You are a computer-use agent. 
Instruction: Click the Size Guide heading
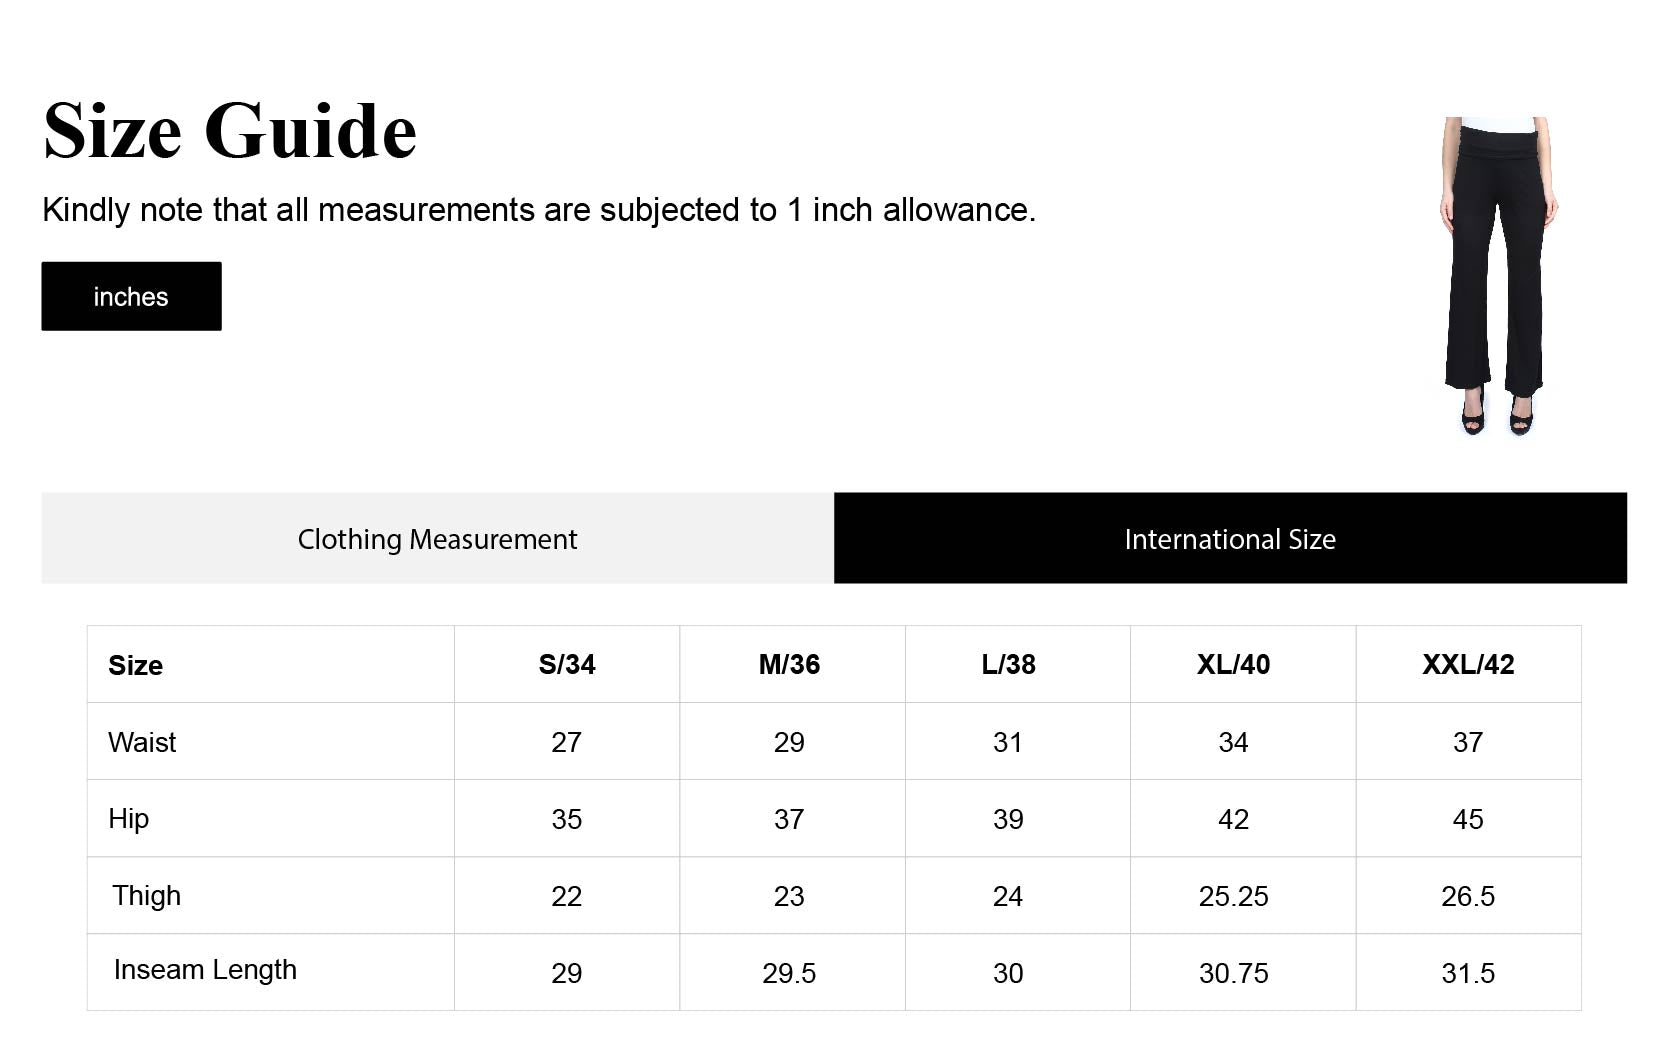230,131
